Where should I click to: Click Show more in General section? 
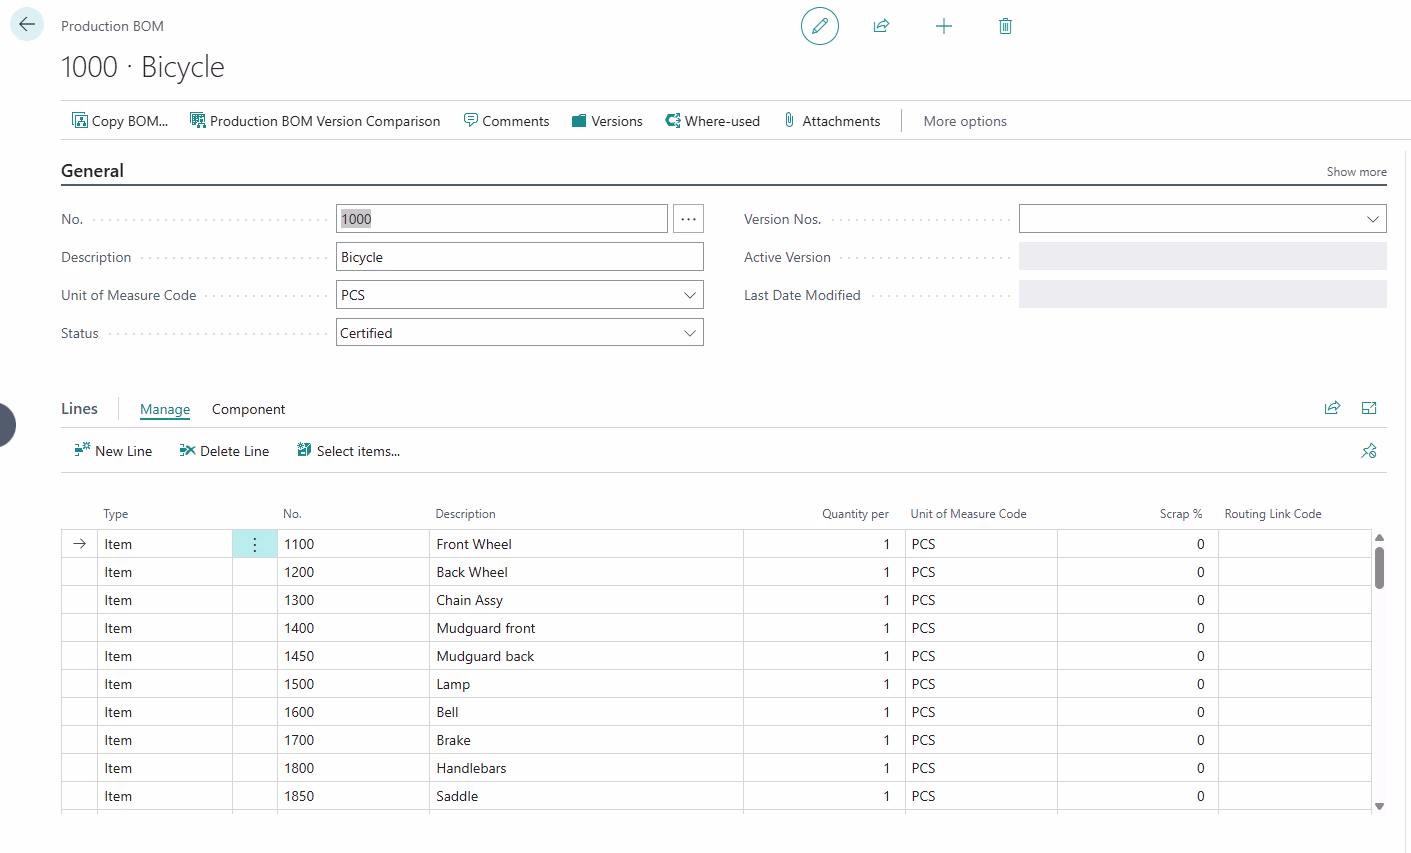pos(1356,172)
